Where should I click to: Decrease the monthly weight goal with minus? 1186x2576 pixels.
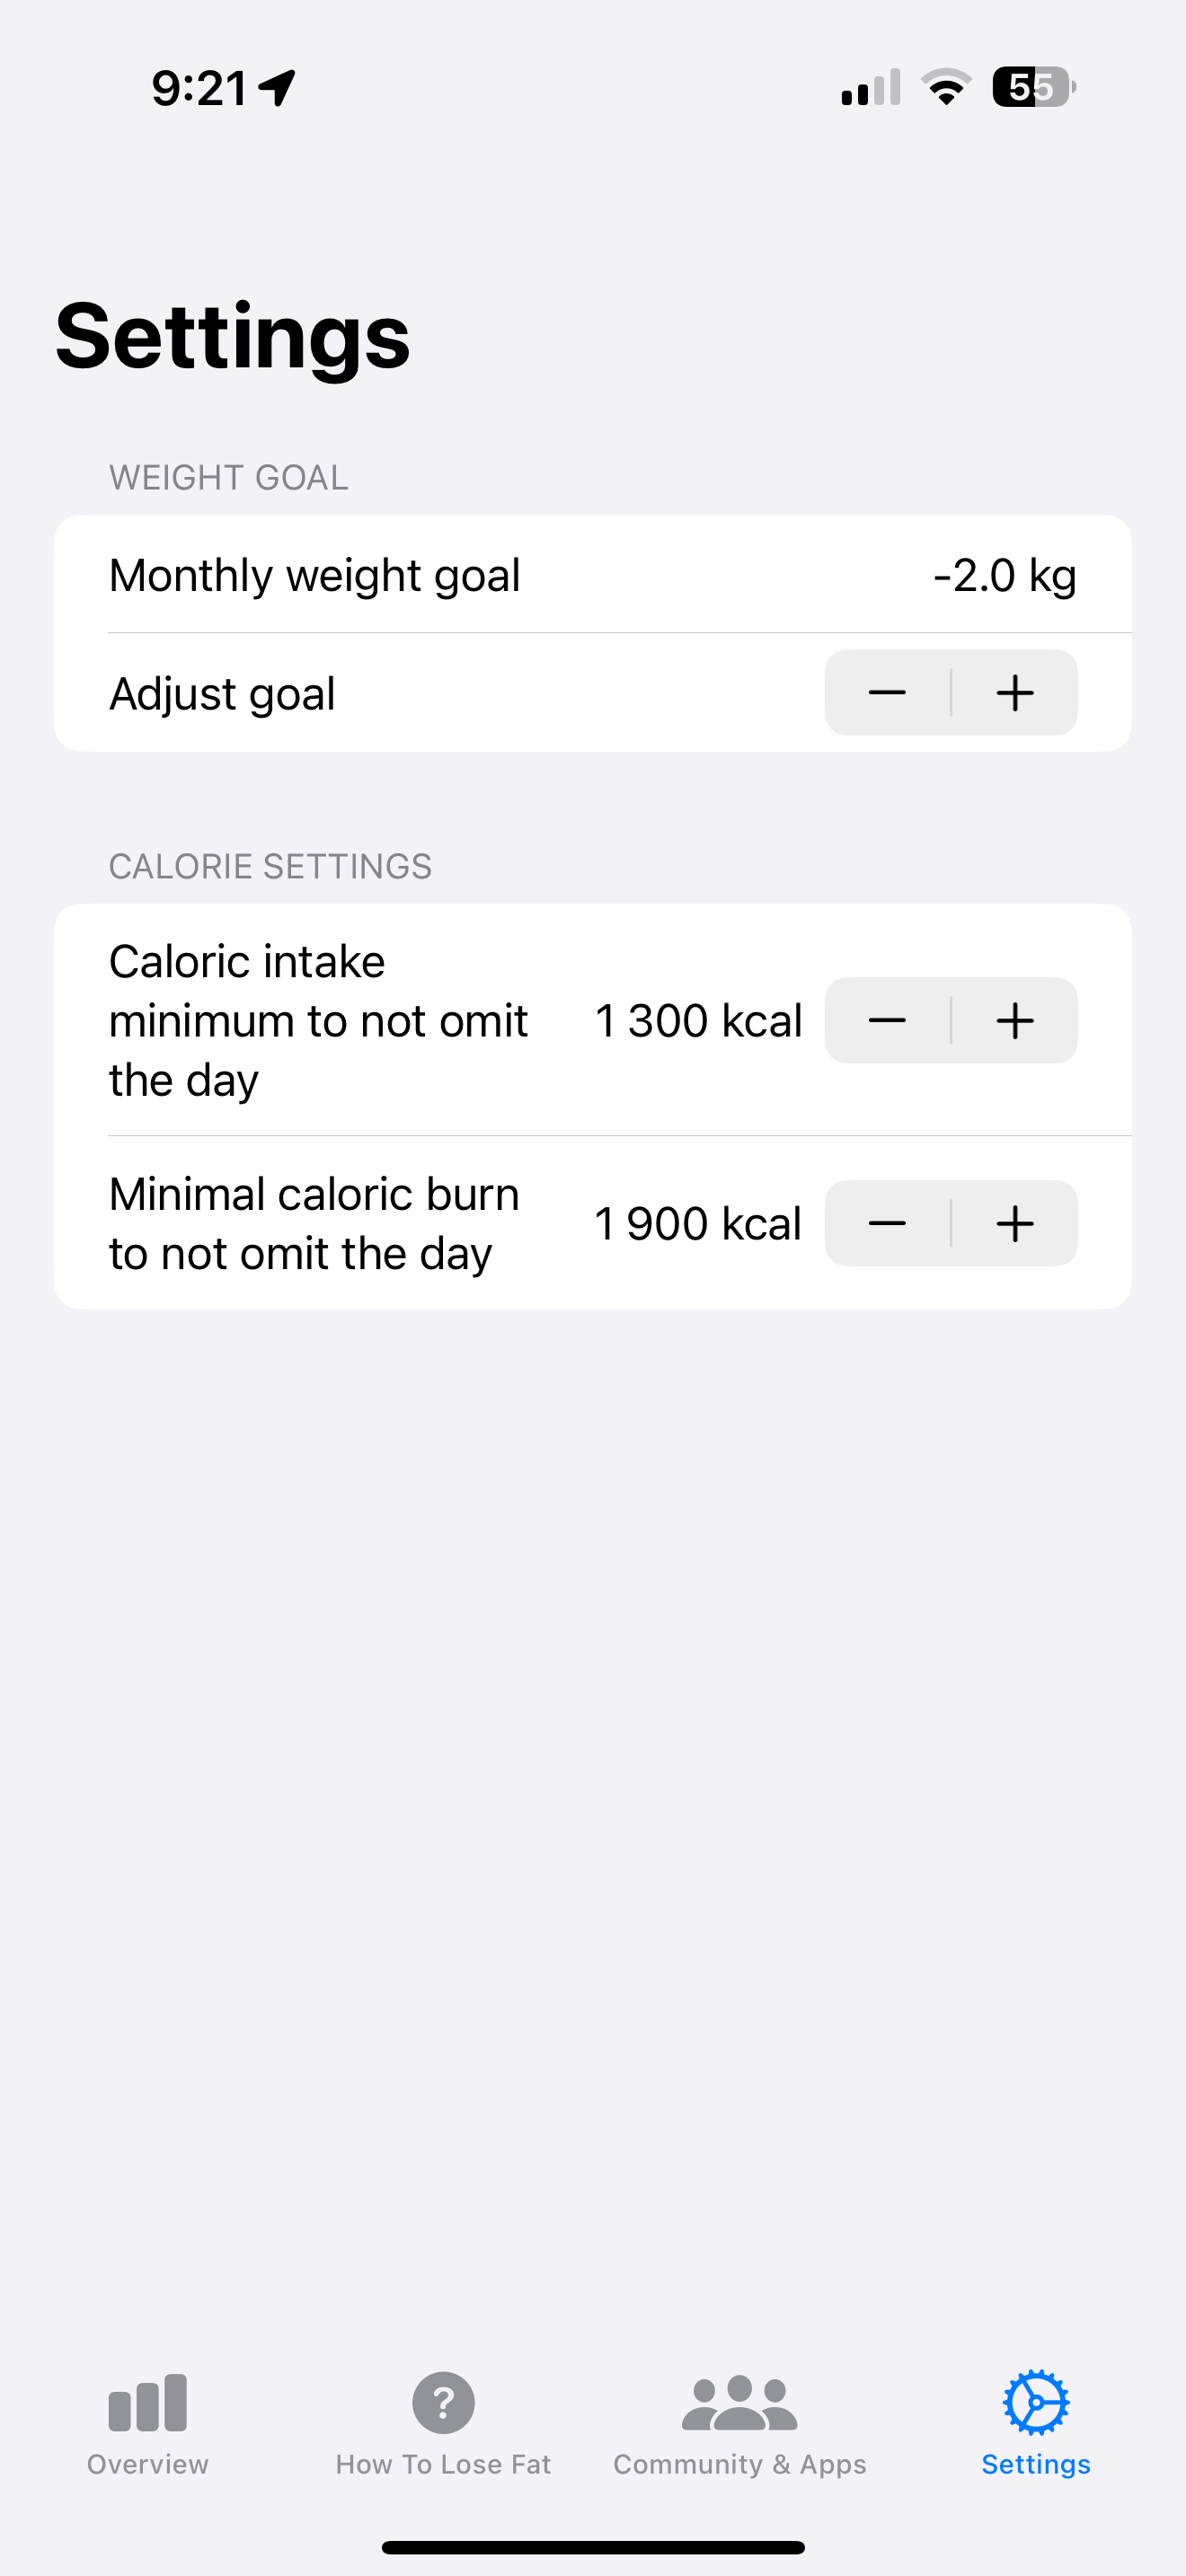pyautogui.click(x=887, y=693)
